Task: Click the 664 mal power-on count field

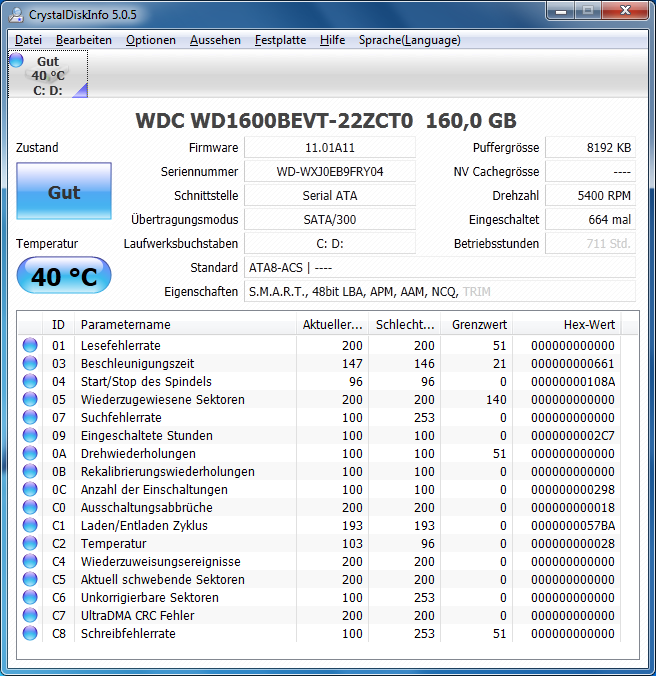Action: pyautogui.click(x=590, y=220)
